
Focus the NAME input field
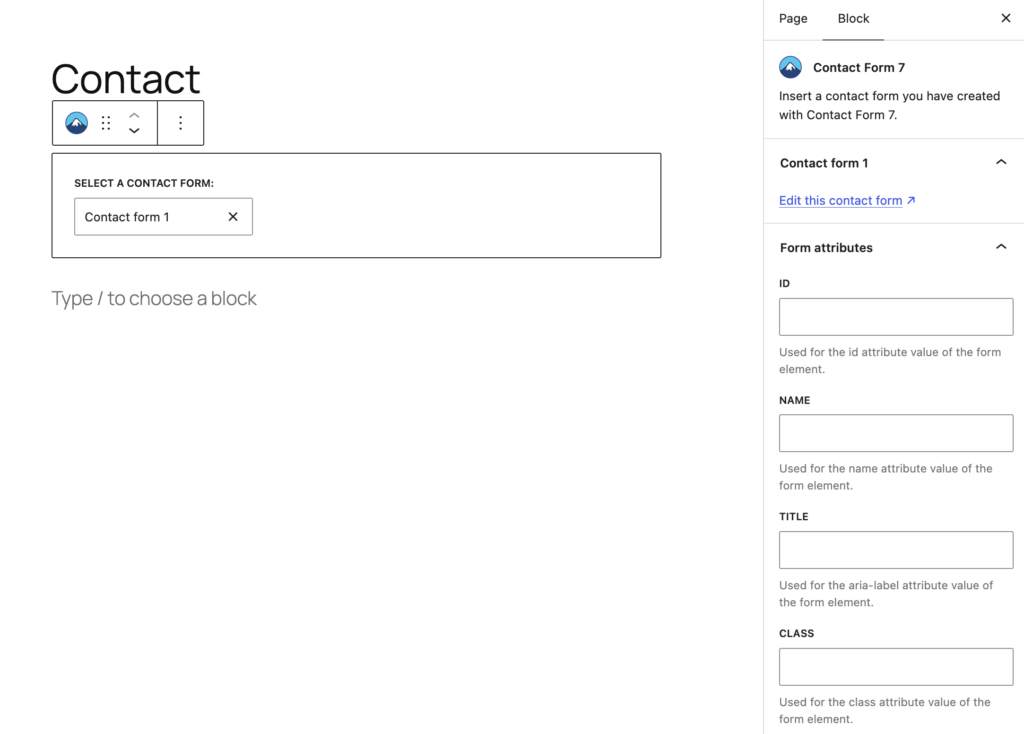[896, 433]
